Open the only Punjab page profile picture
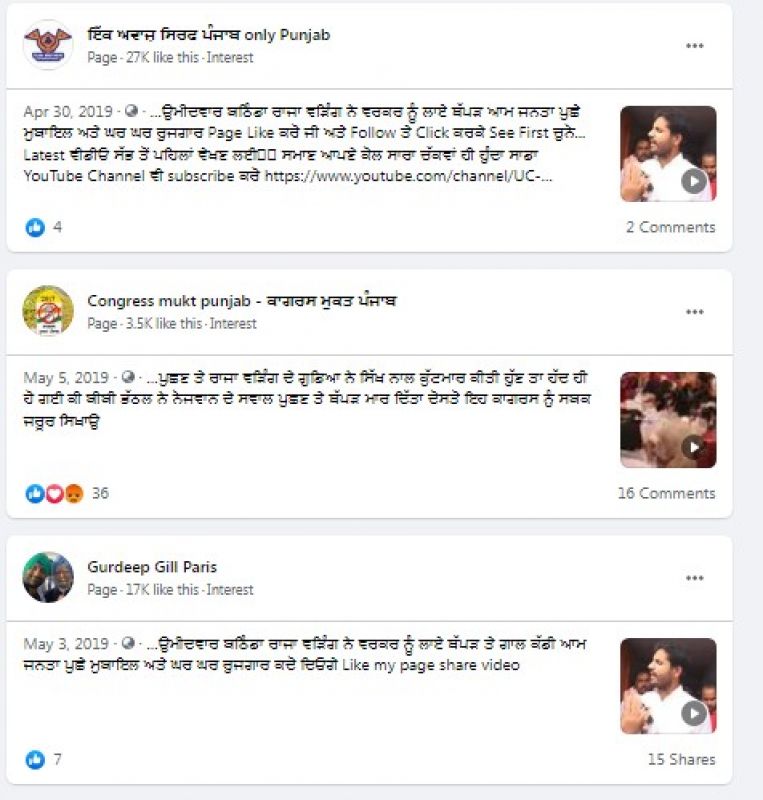This screenshot has width=763, height=800. [x=48, y=44]
